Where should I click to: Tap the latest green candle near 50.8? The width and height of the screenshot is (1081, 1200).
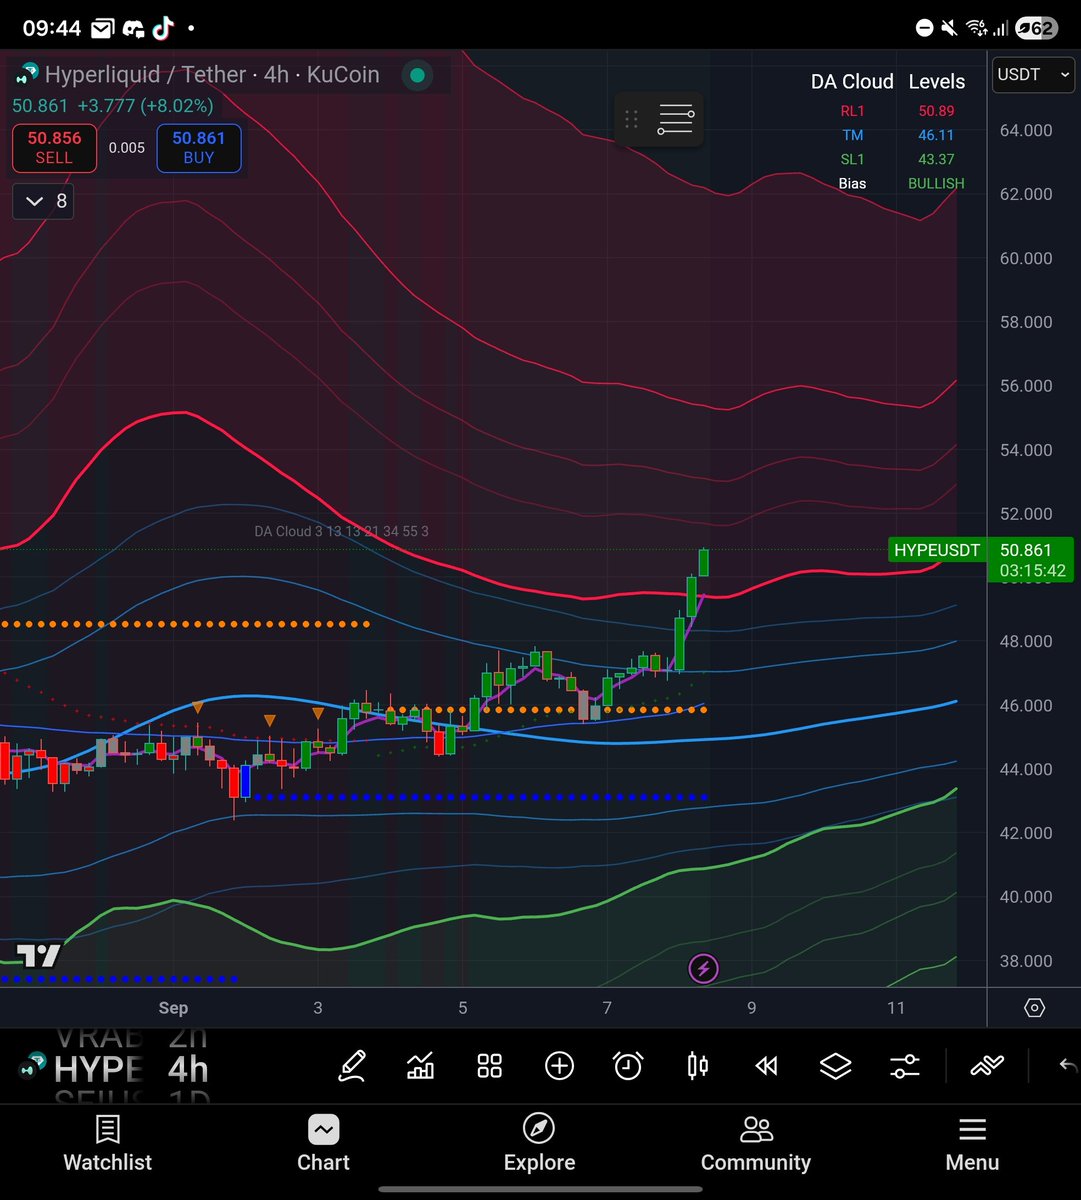tap(704, 562)
